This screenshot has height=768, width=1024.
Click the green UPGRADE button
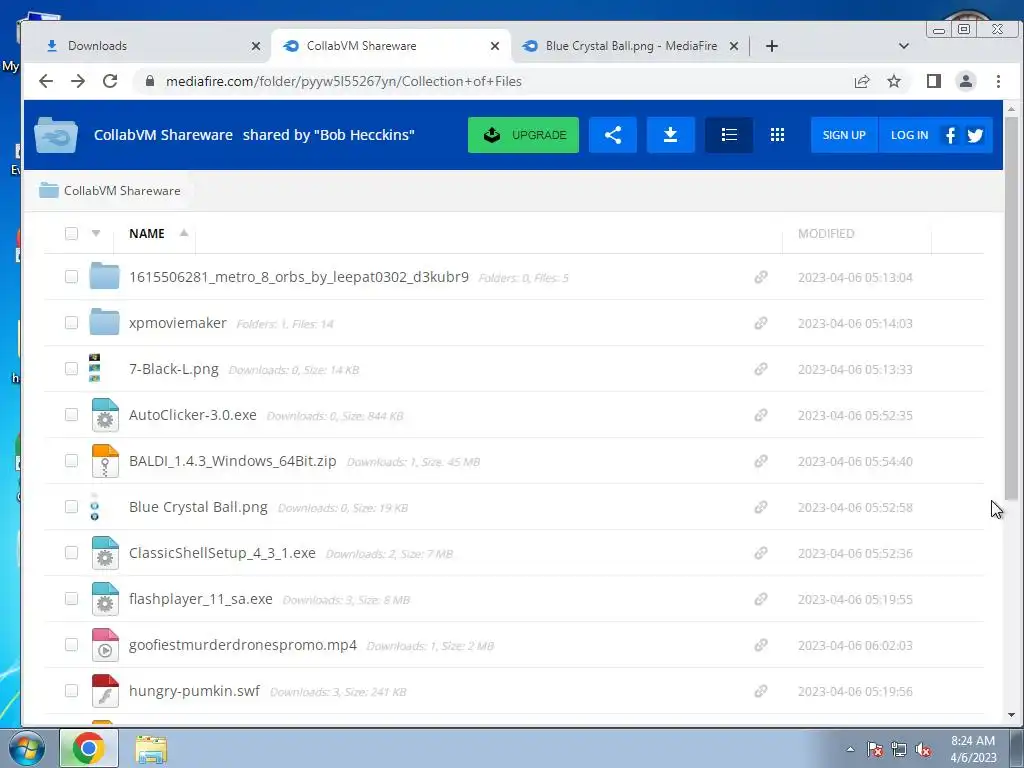[523, 135]
